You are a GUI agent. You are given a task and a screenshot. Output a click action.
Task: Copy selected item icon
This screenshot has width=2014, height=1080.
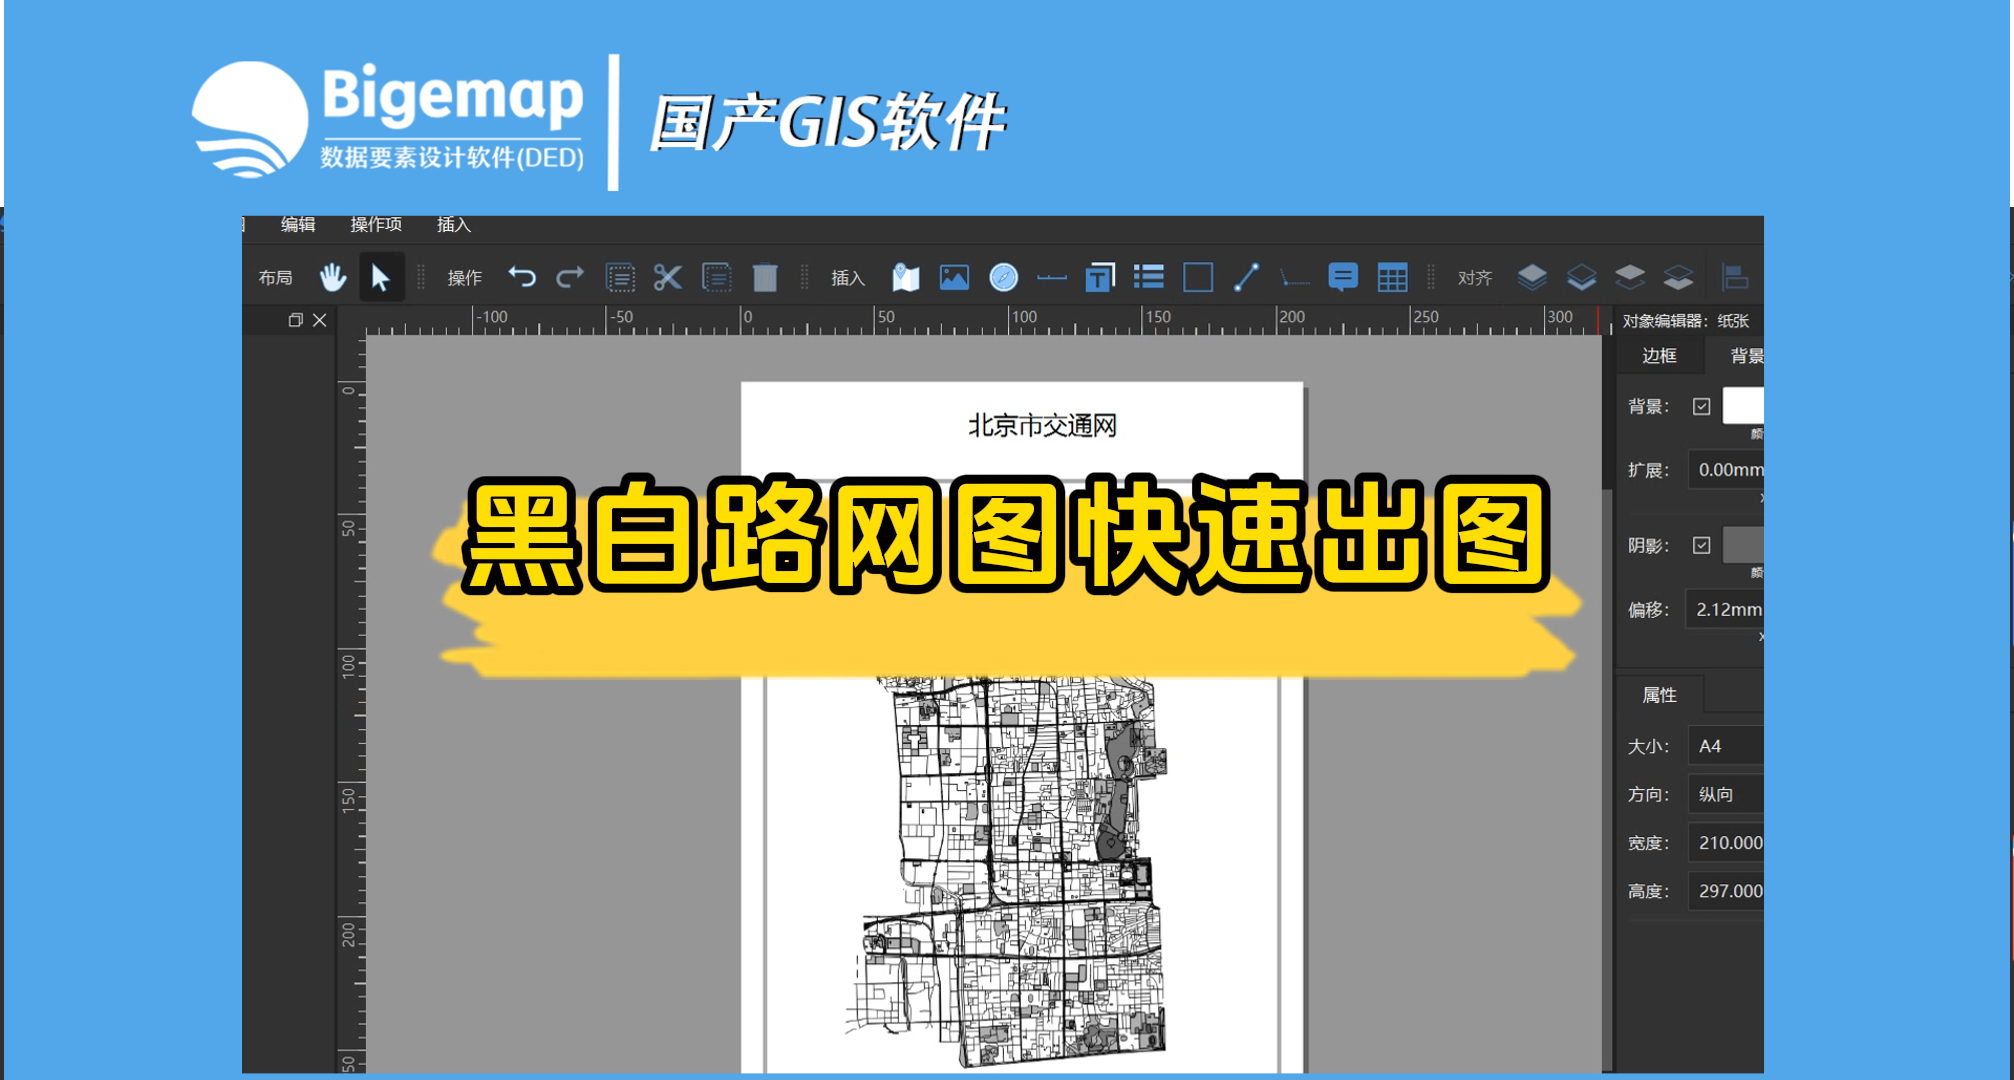716,277
